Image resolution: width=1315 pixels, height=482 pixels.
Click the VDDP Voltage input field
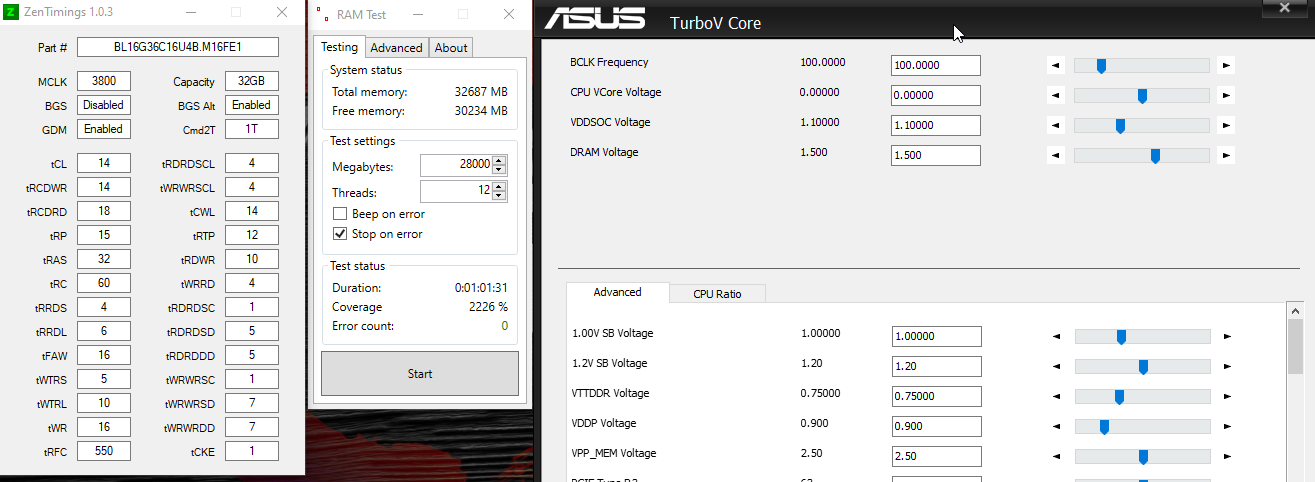tap(936, 426)
